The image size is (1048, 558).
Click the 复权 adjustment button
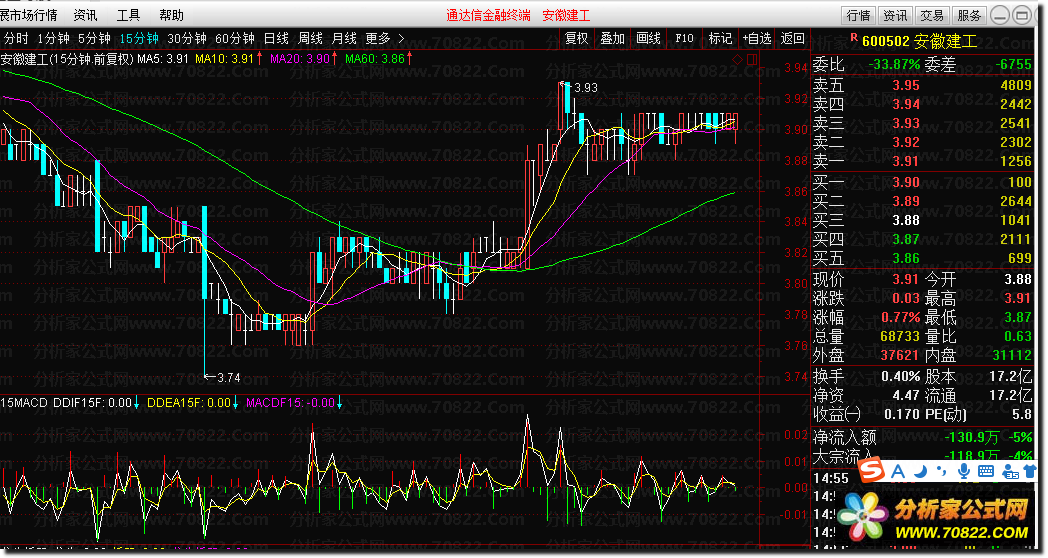coord(576,38)
